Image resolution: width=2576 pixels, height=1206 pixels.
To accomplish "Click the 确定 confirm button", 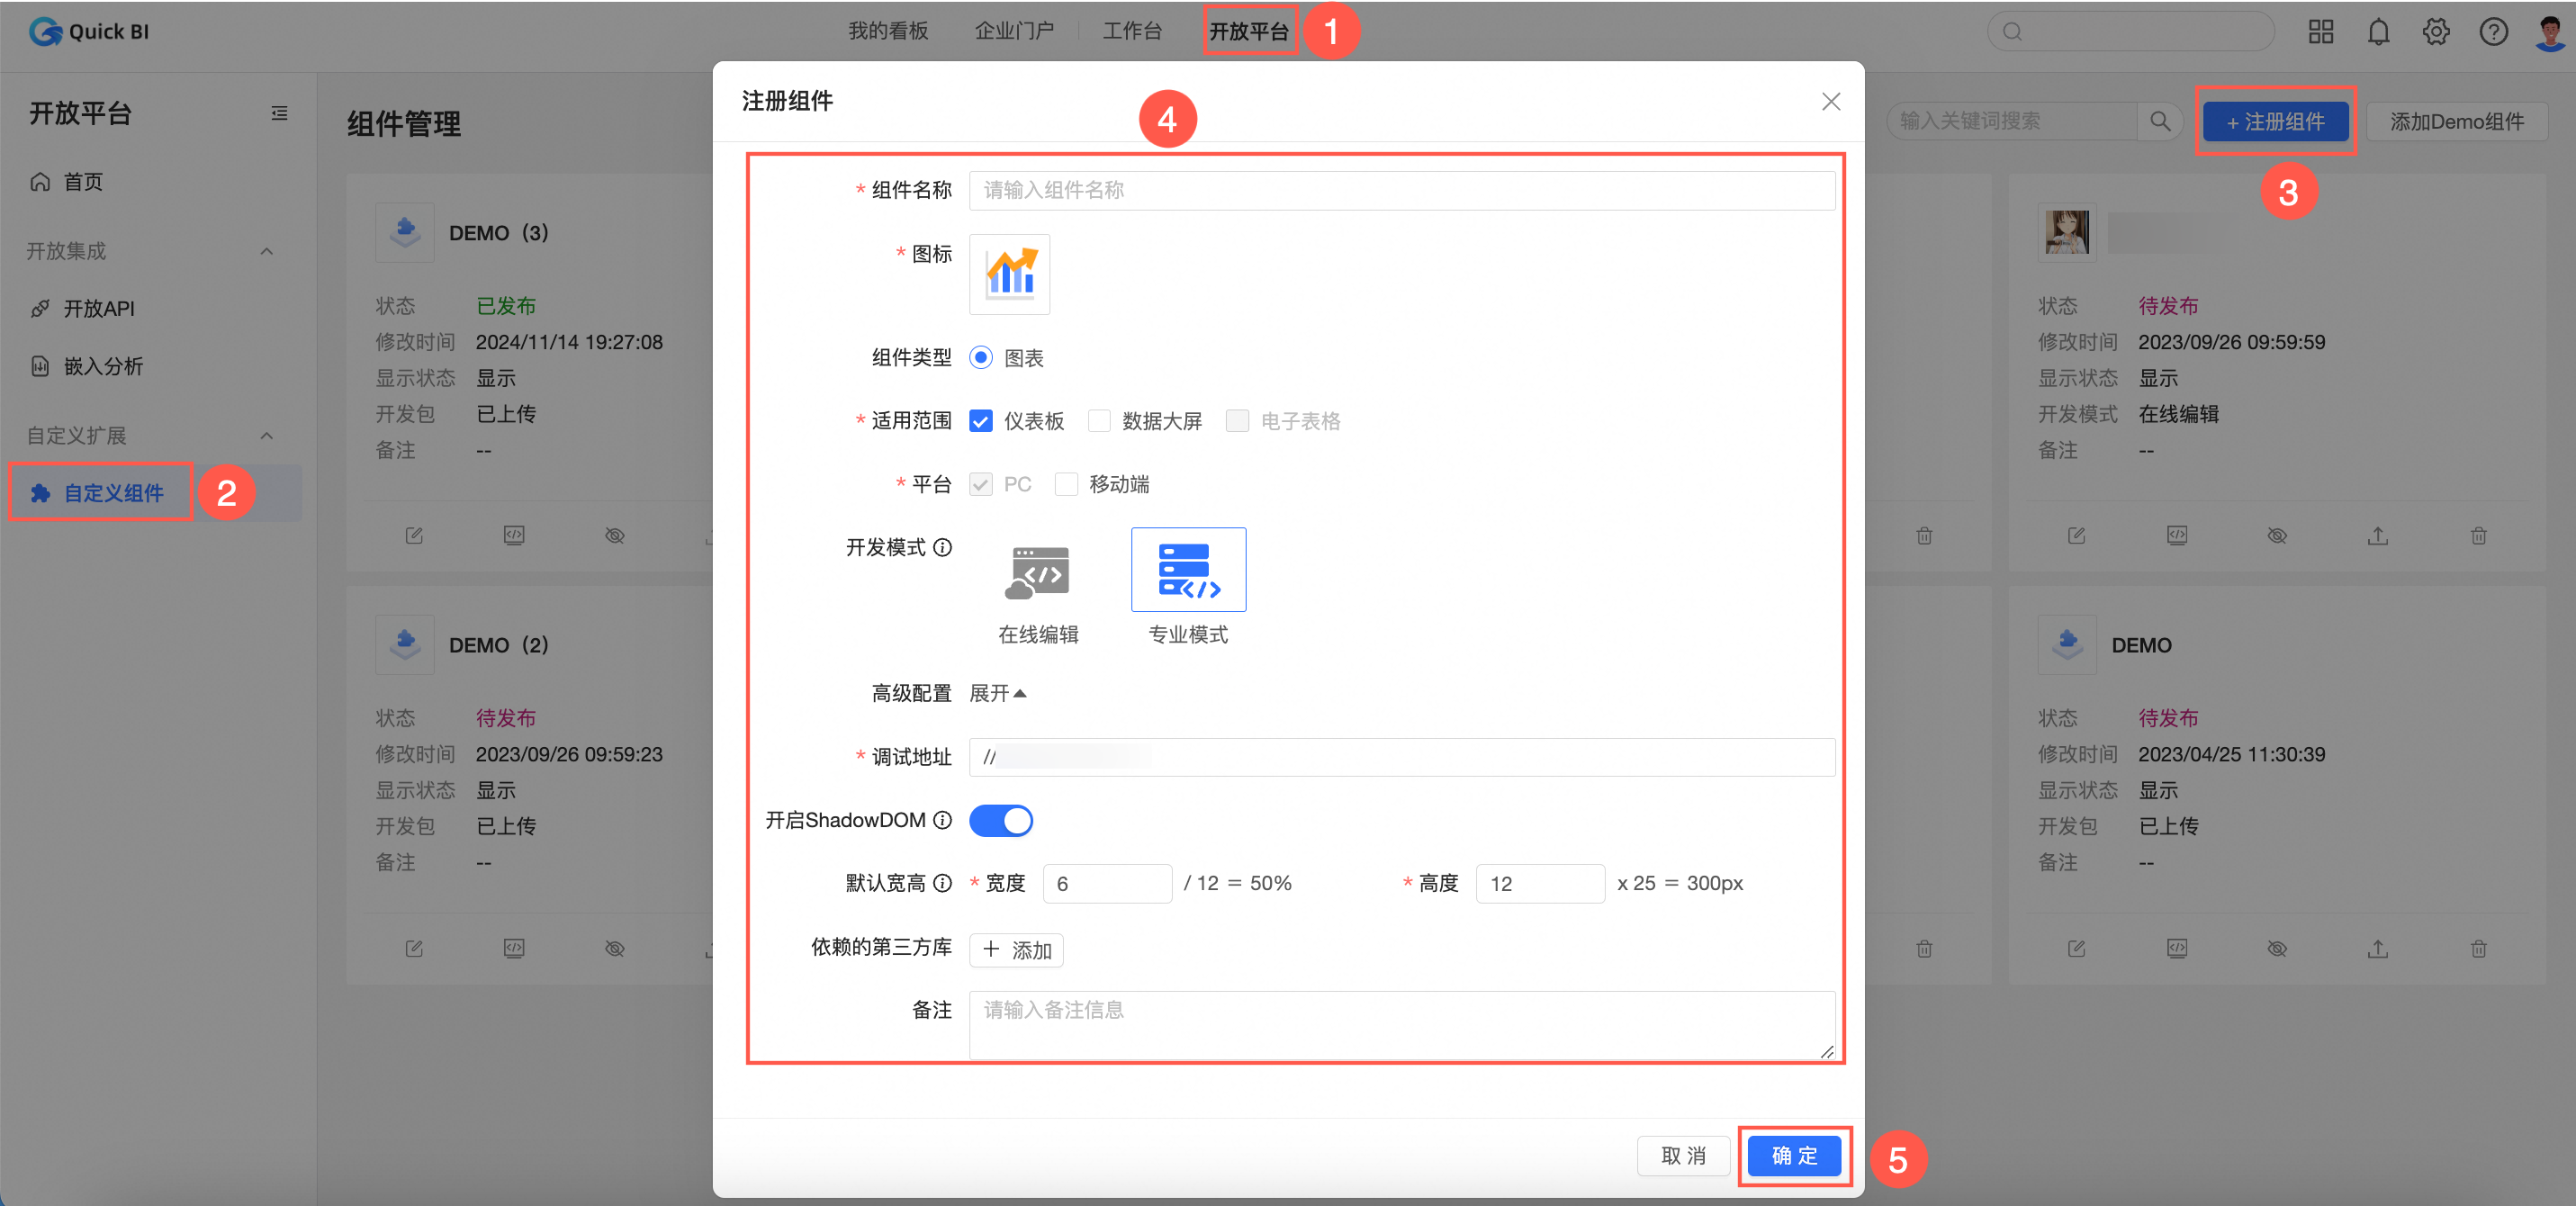I will coord(1793,1156).
